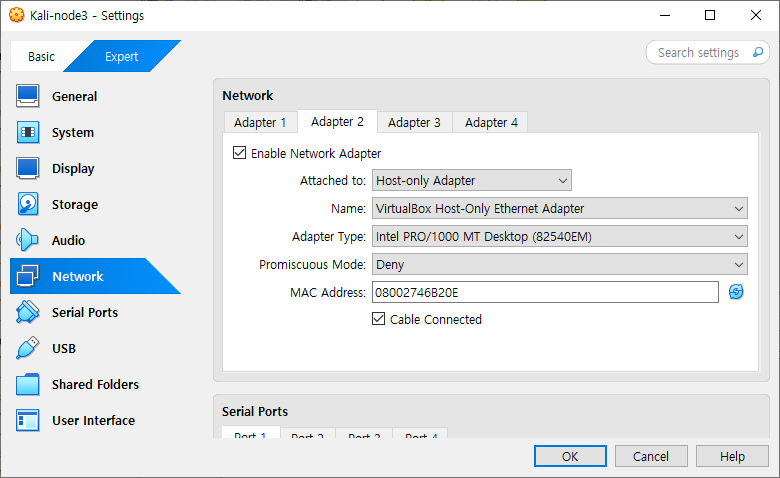The height and width of the screenshot is (478, 780).
Task: Select the Audio speaker icon
Action: (x=27, y=240)
